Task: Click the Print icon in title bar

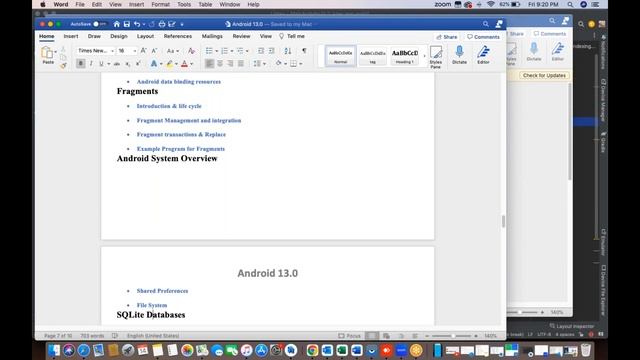Action: point(162,24)
